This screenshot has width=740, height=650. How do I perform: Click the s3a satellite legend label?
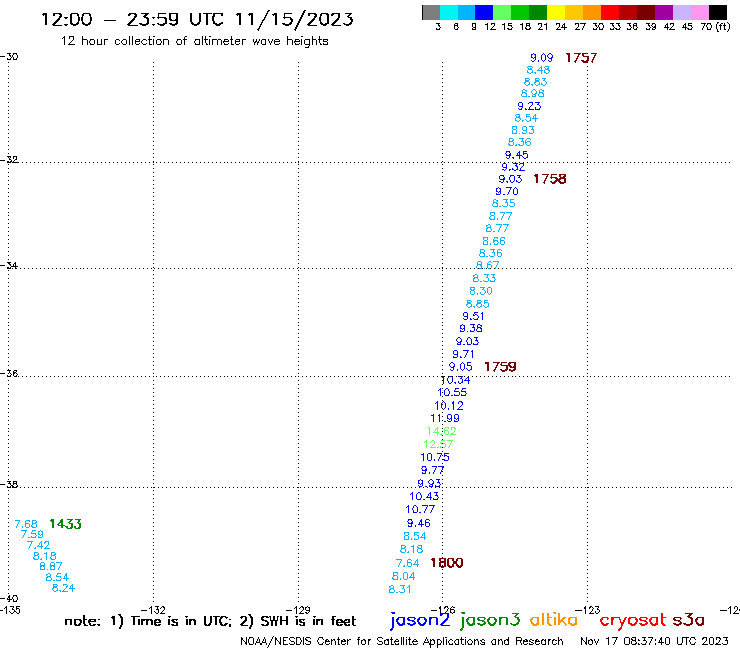point(689,620)
